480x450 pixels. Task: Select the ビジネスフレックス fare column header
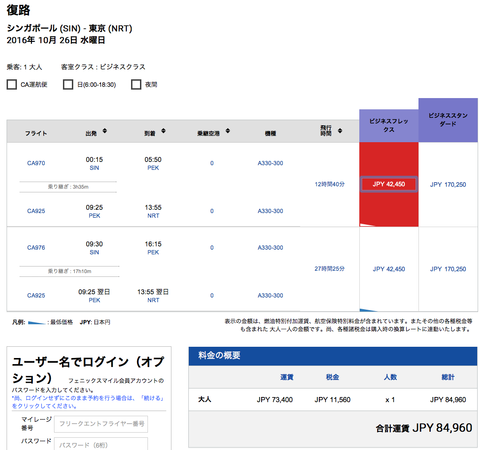pyautogui.click(x=389, y=125)
